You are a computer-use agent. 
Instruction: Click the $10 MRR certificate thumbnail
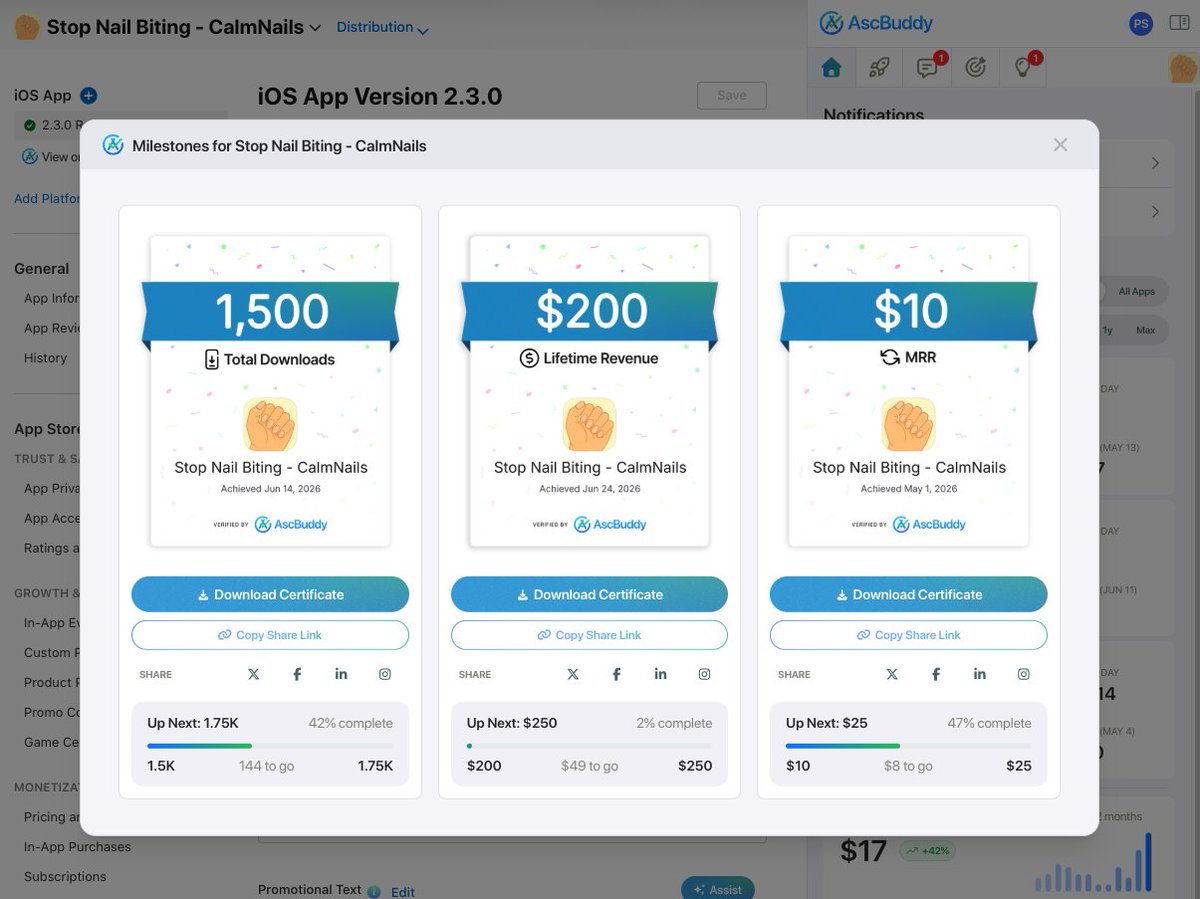click(x=908, y=391)
